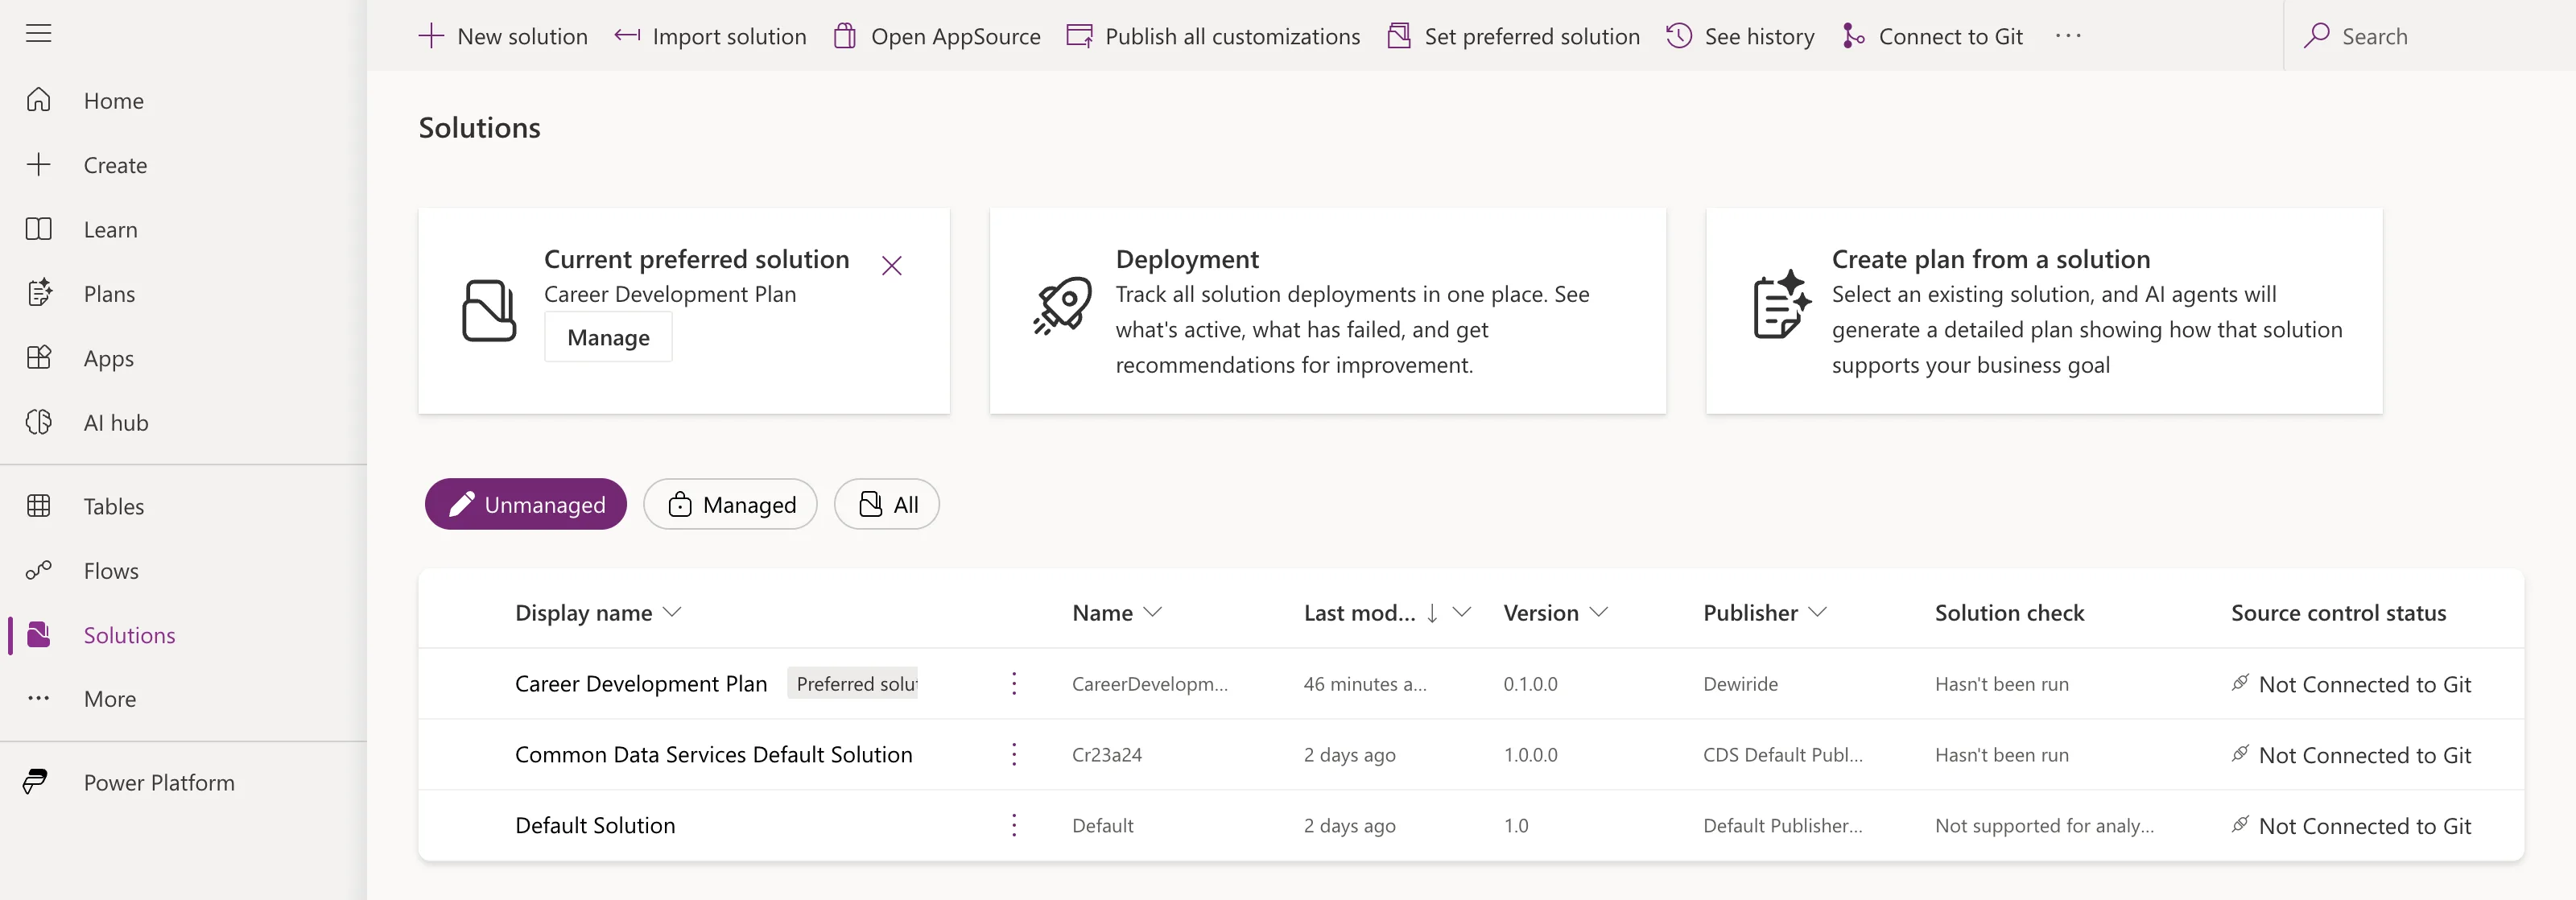Open the Display name column dropdown
This screenshot has width=2576, height=900.
pyautogui.click(x=672, y=612)
